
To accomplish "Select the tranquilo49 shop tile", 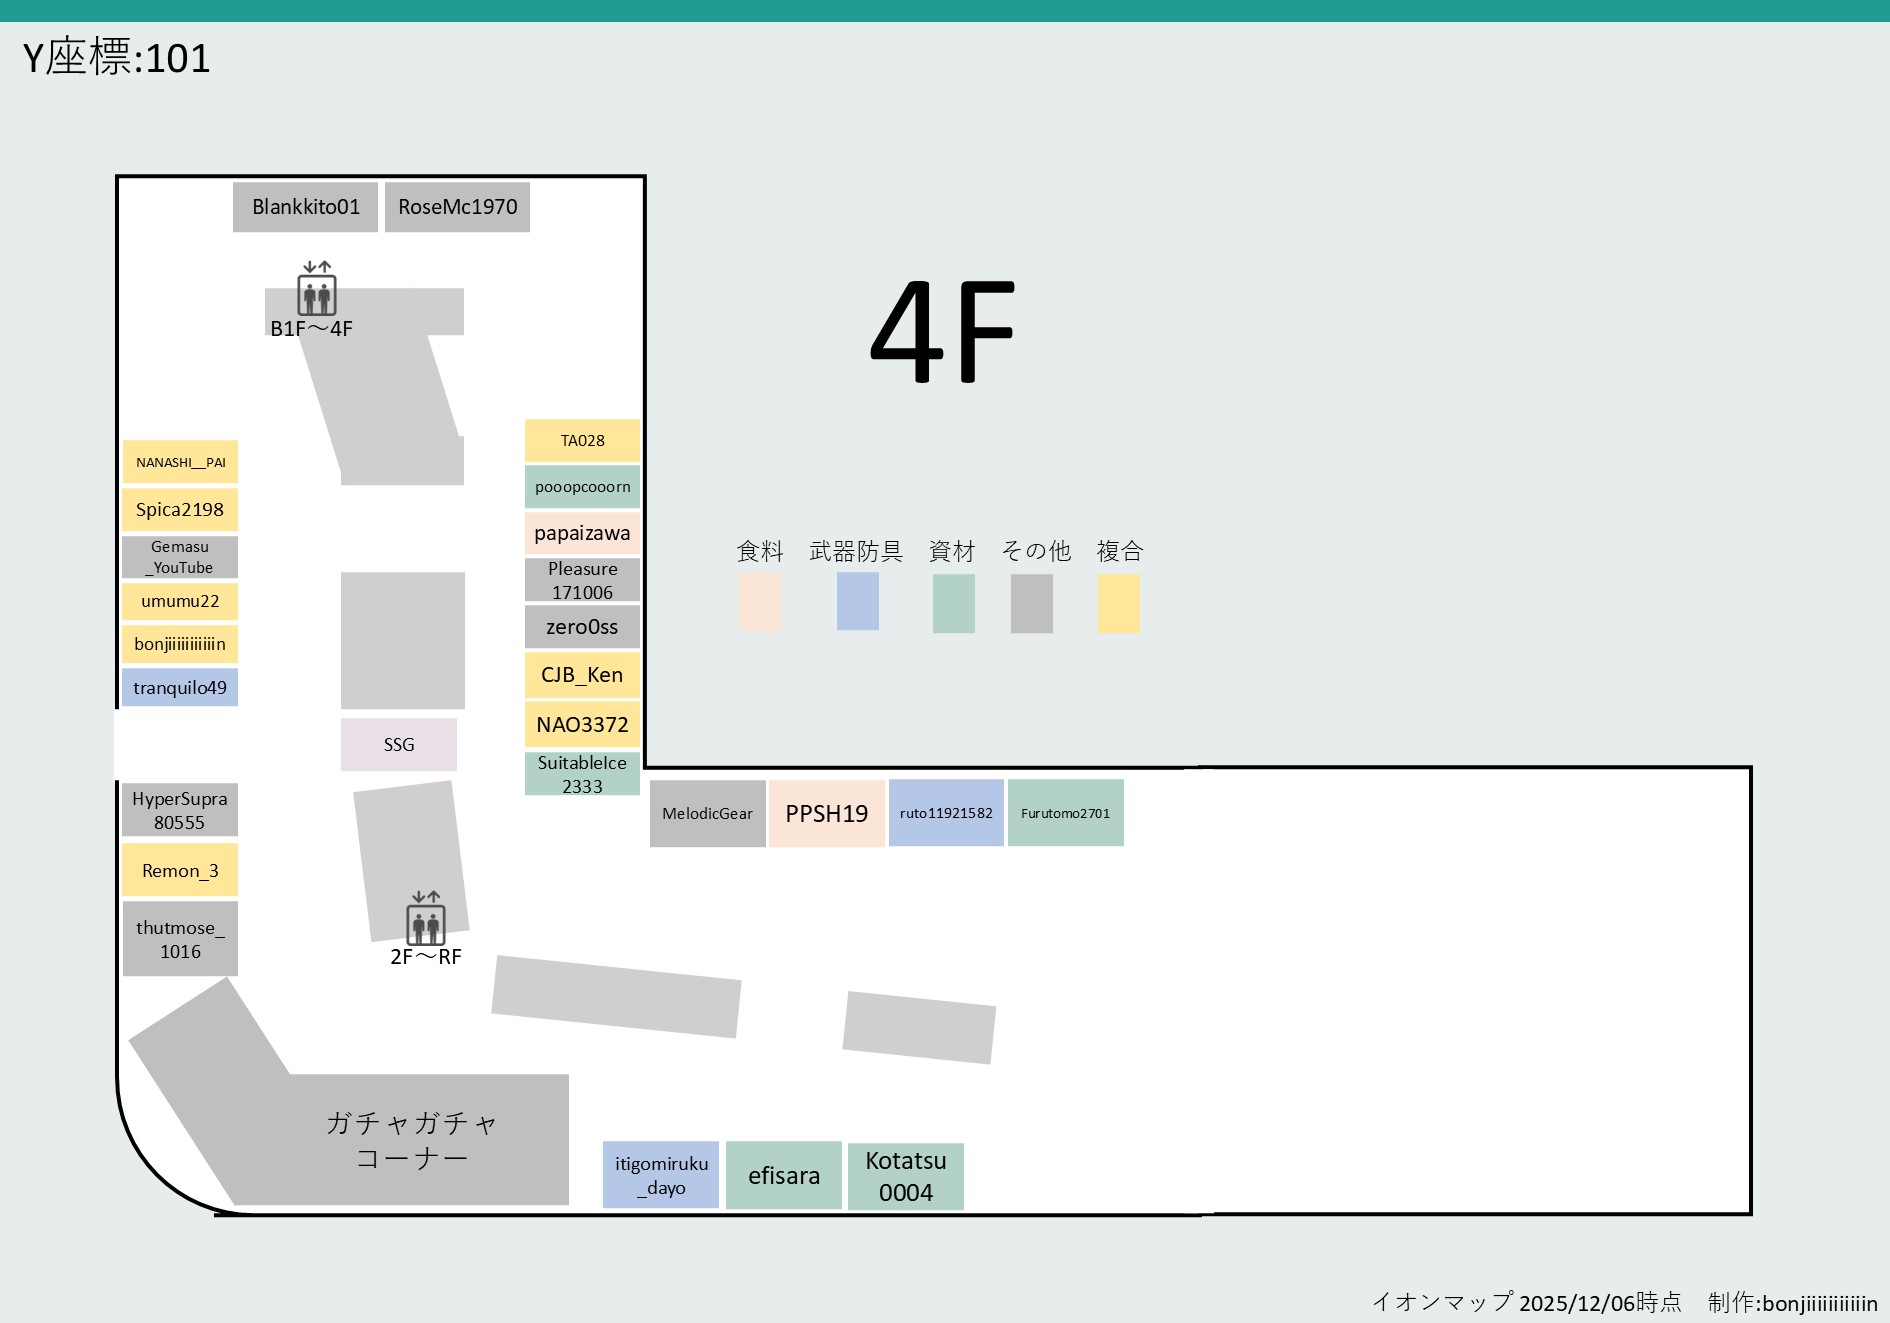I will click(x=180, y=687).
